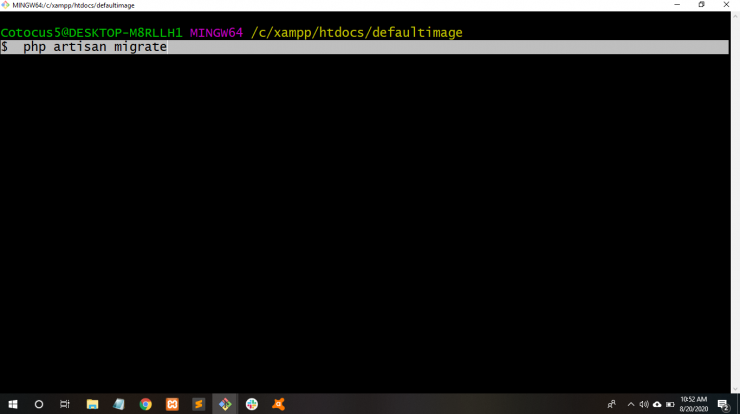Viewport: 740px width, 414px height.
Task: Close the MINGW64 terminal window
Action: [x=726, y=5]
